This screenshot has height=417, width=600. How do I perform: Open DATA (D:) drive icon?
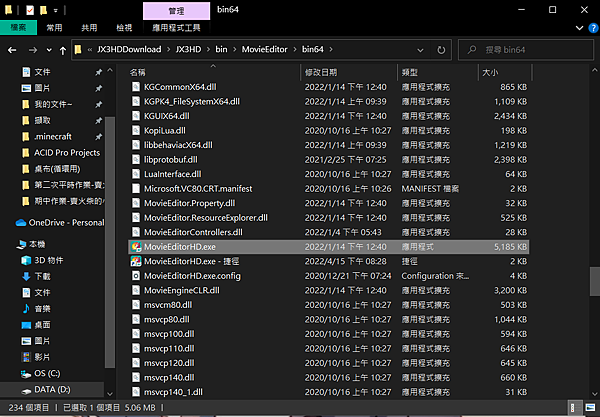point(26,390)
